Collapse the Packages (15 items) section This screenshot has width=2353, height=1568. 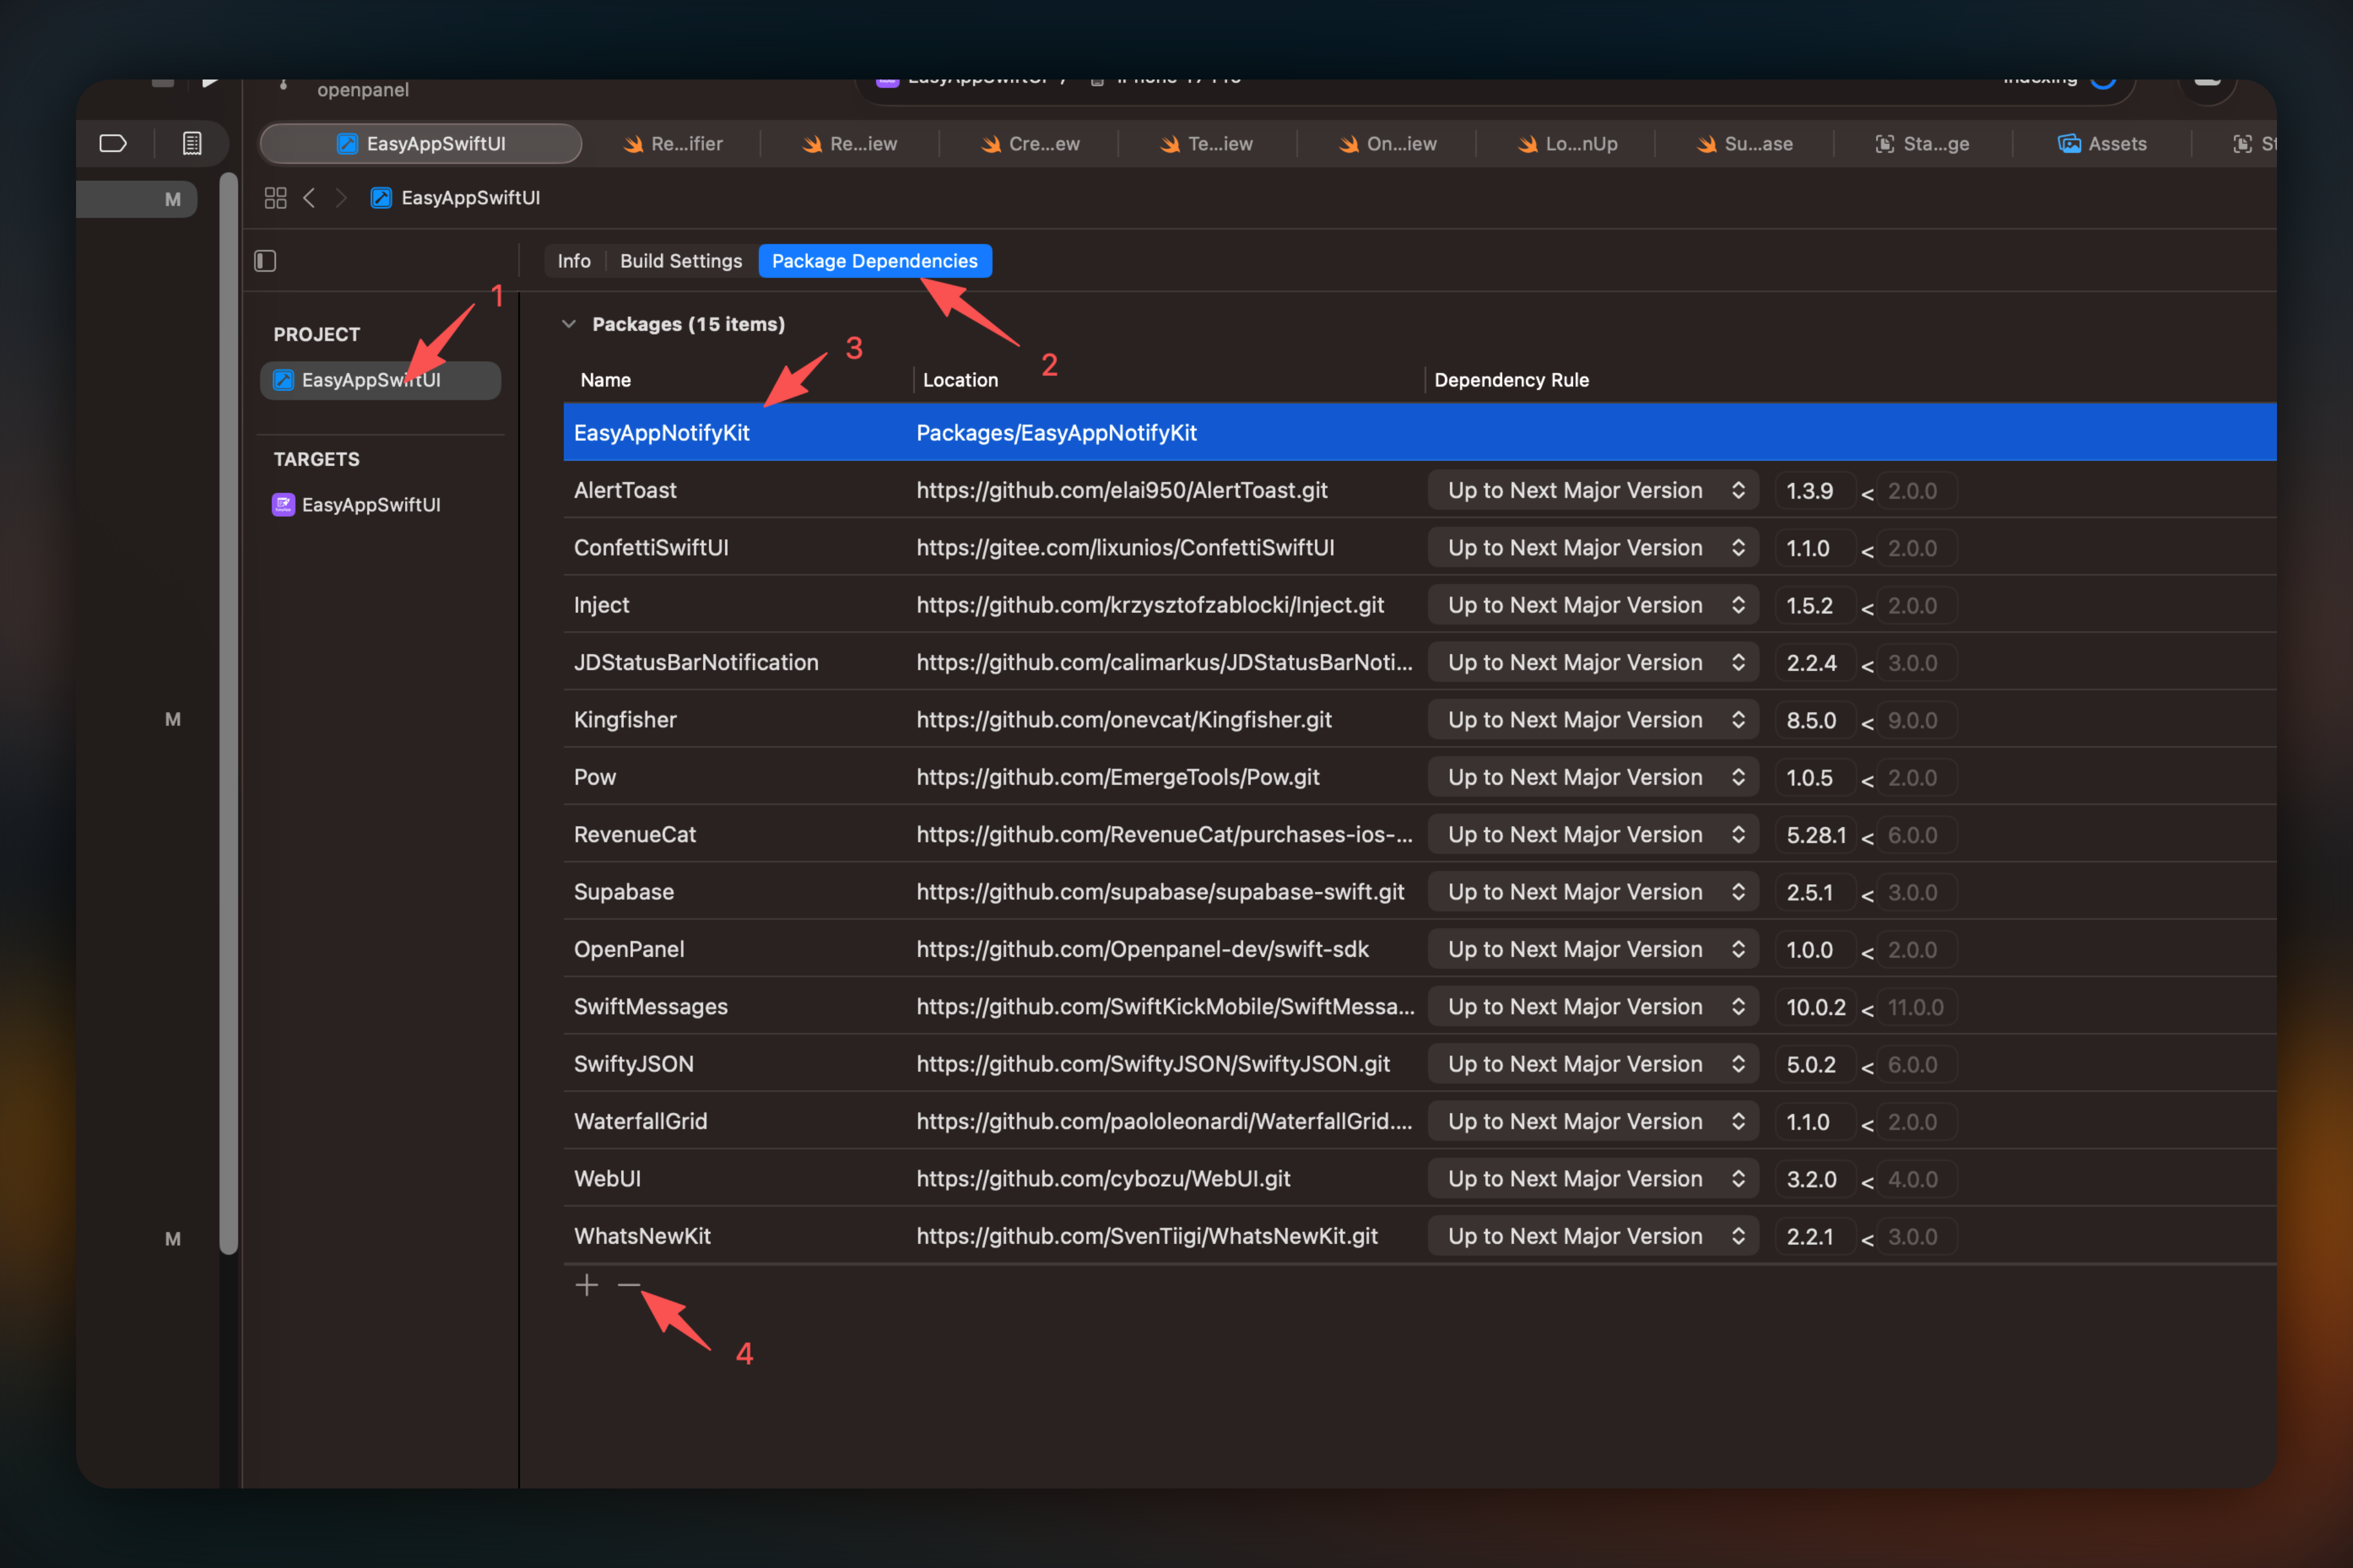pyautogui.click(x=569, y=324)
